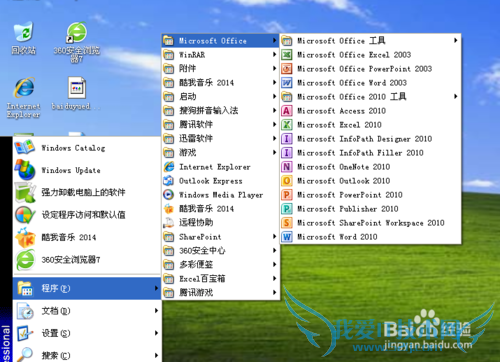Viewport: 500px width, 362px height.
Task: Click Windows Media Player icon
Action: 169,195
